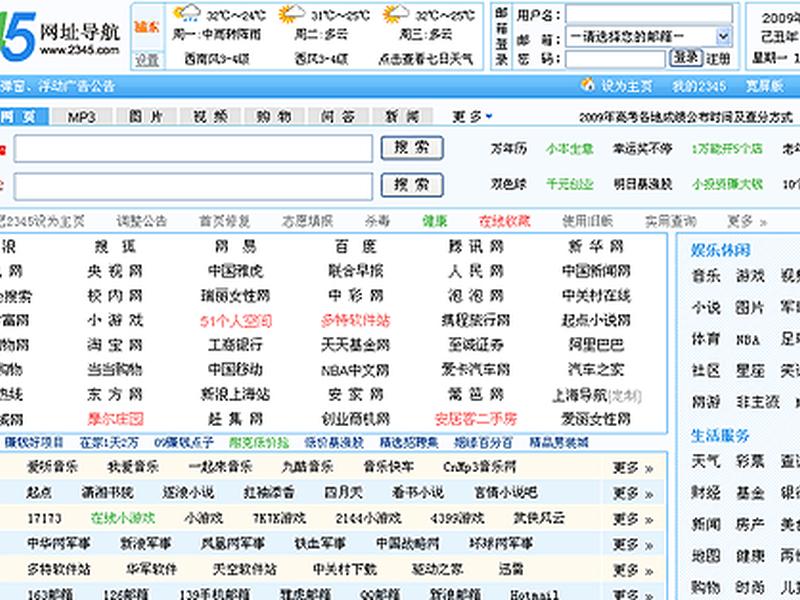Select the 网页 search tab
This screenshot has width=800, height=600.
point(24,117)
